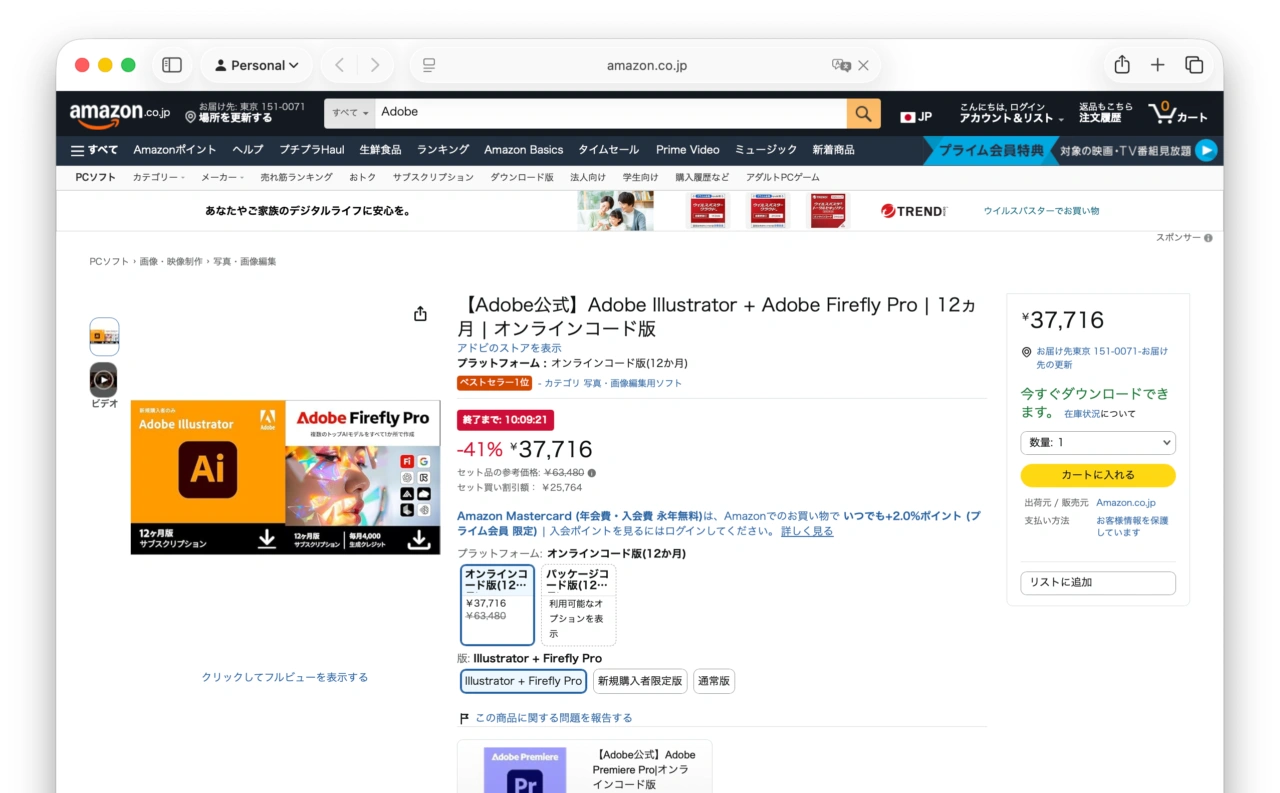Open a new tab with plus icon
Screen dimensions: 1280x793
click(1157, 65)
